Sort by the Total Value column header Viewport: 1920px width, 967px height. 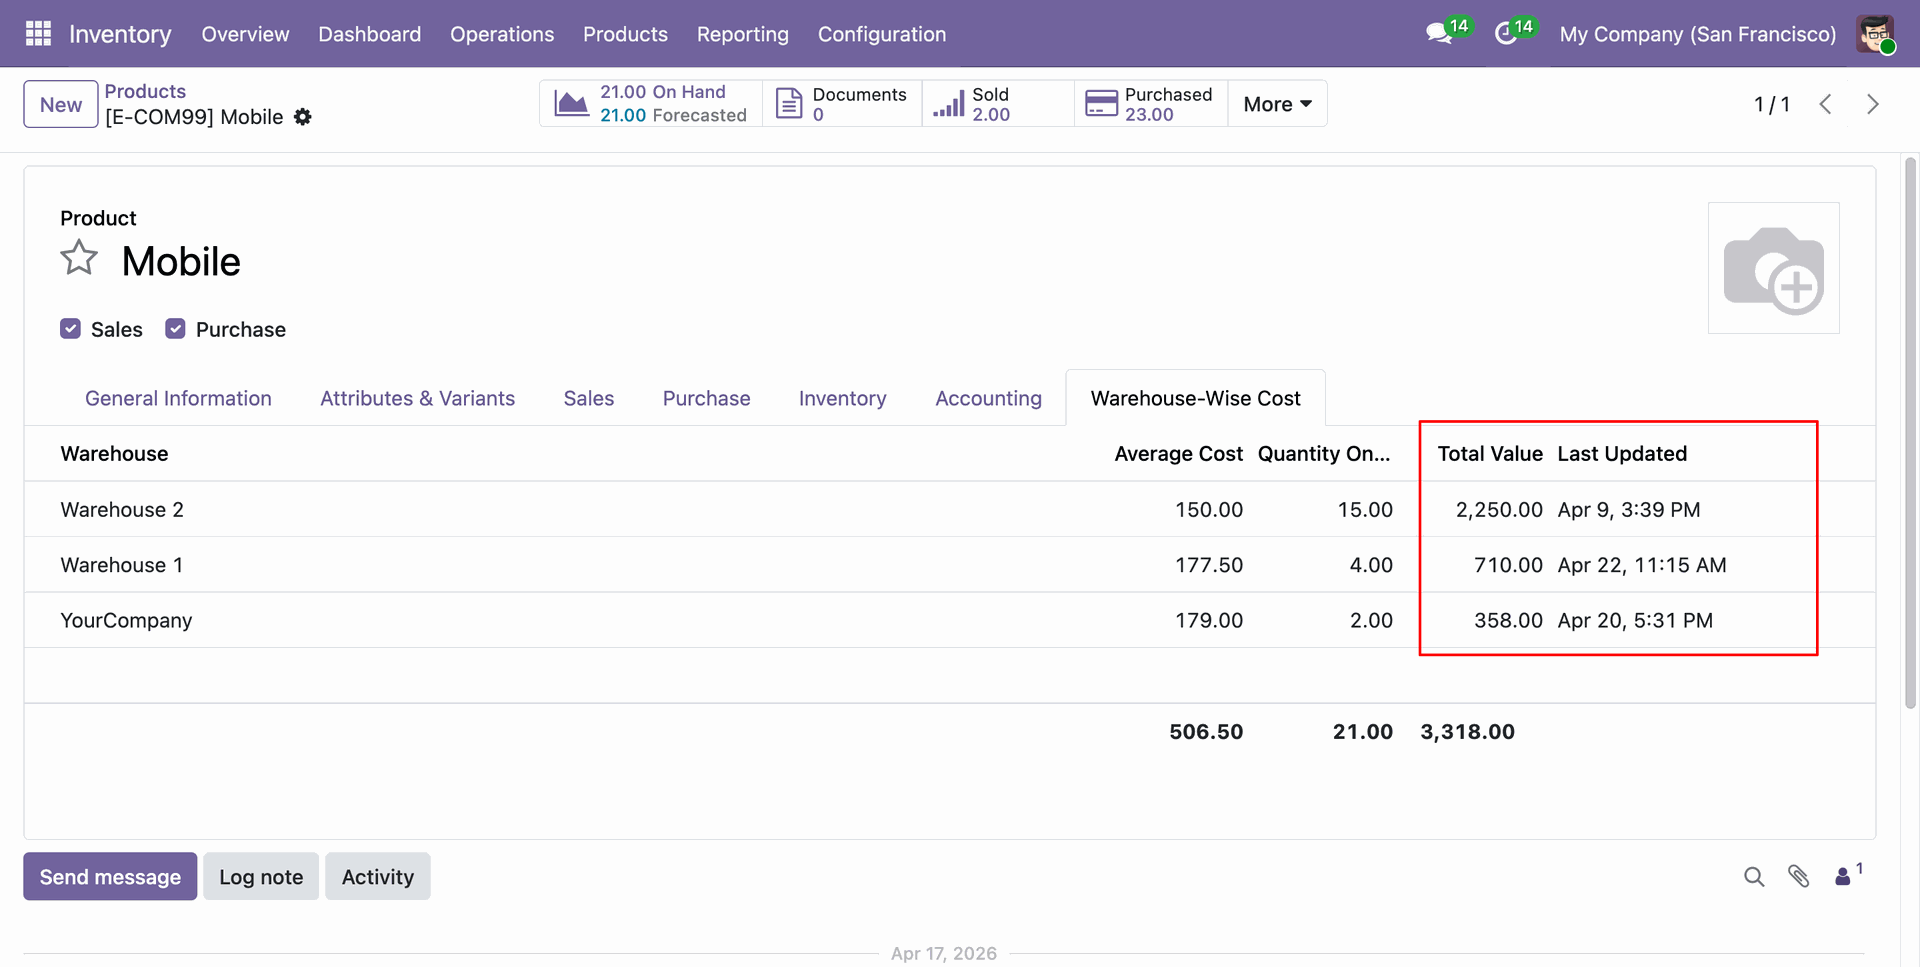click(1490, 454)
